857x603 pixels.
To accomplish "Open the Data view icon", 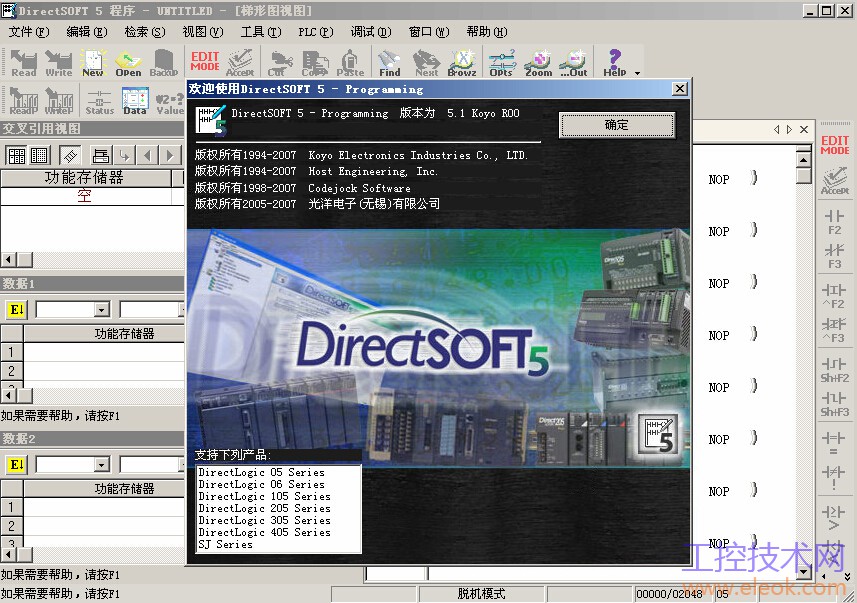I will coord(135,100).
